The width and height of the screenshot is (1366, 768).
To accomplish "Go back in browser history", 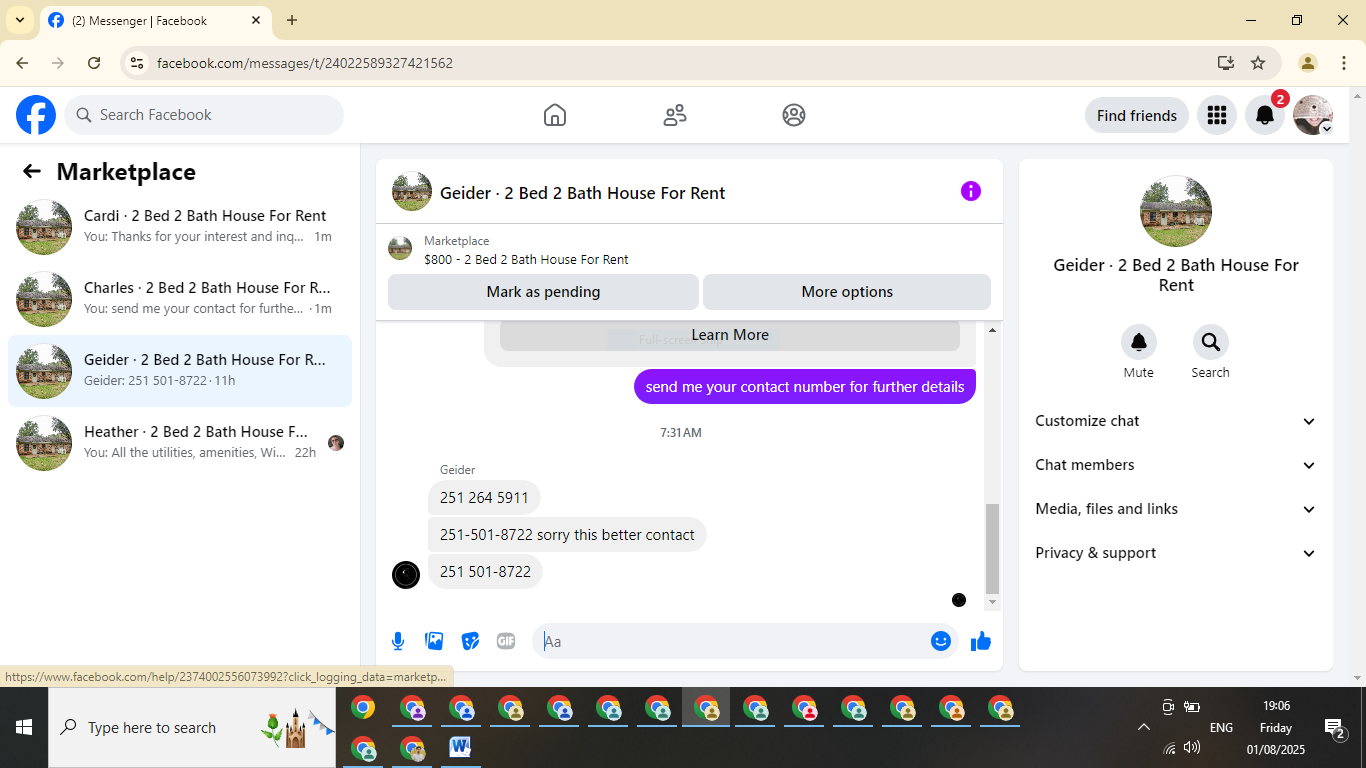I will pos(22,63).
